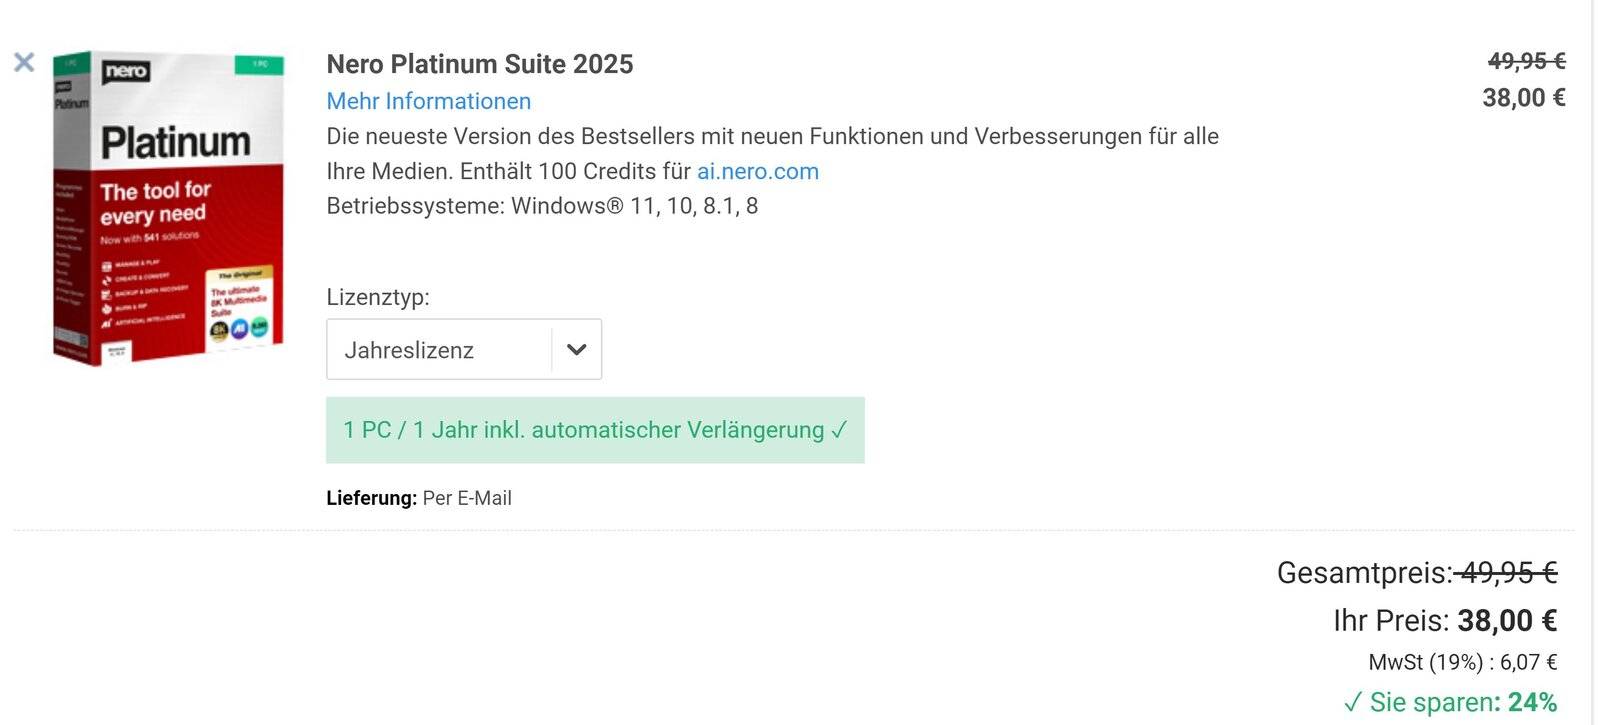
Task: Click the crossed-out Gesamtpreis amount
Action: [x=1505, y=573]
